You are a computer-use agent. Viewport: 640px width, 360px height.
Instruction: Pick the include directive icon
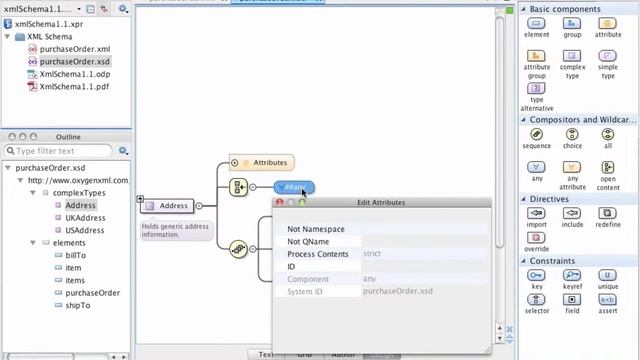572,213
